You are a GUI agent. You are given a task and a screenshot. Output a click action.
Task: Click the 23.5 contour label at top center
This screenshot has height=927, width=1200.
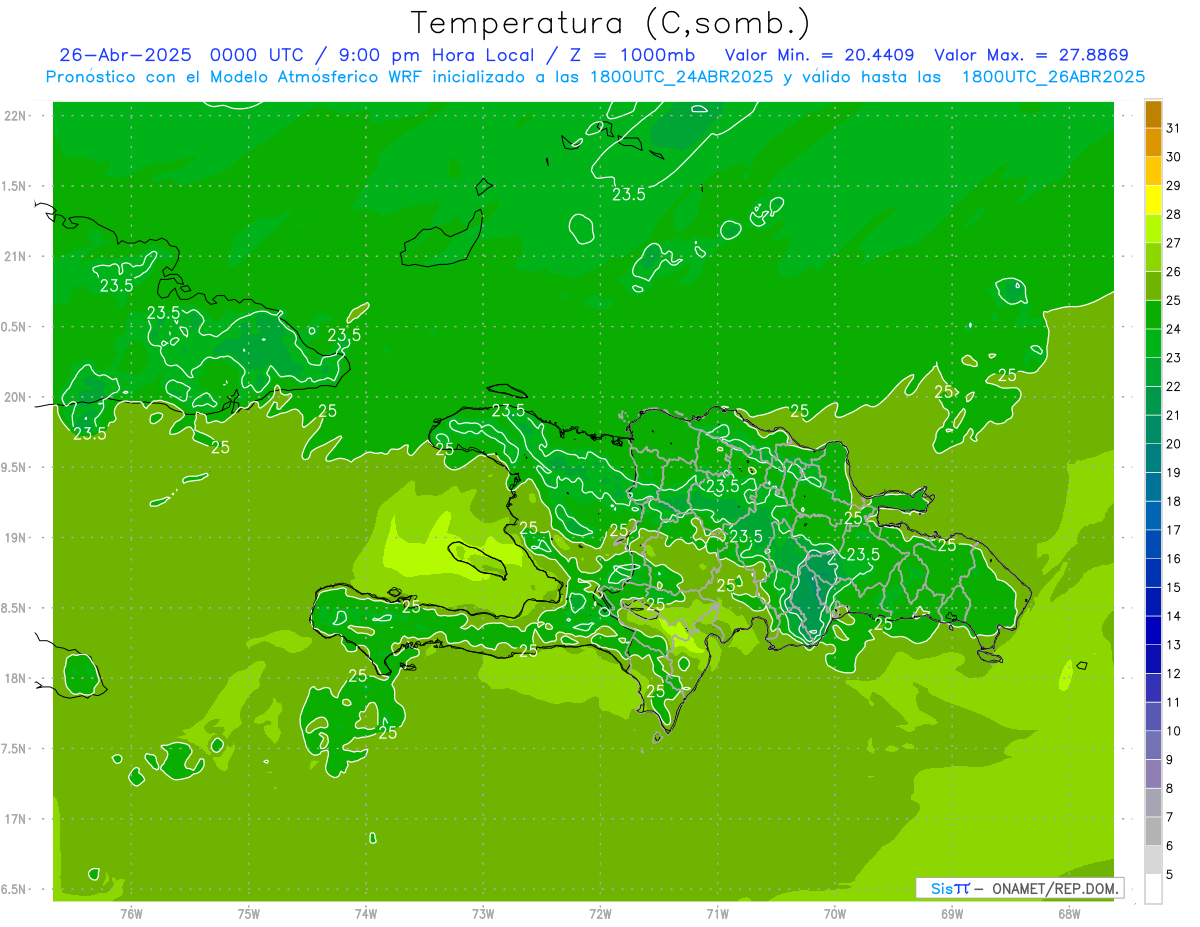point(629,195)
